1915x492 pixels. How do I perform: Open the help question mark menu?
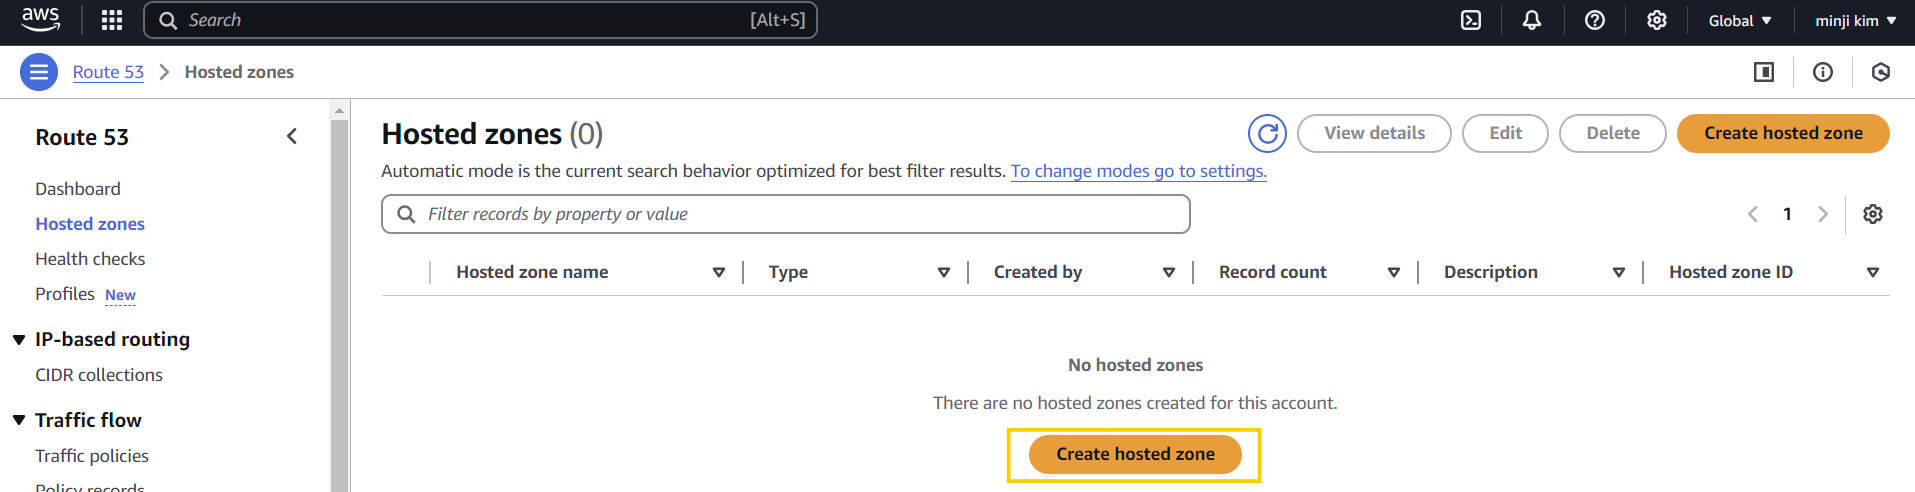(x=1595, y=20)
